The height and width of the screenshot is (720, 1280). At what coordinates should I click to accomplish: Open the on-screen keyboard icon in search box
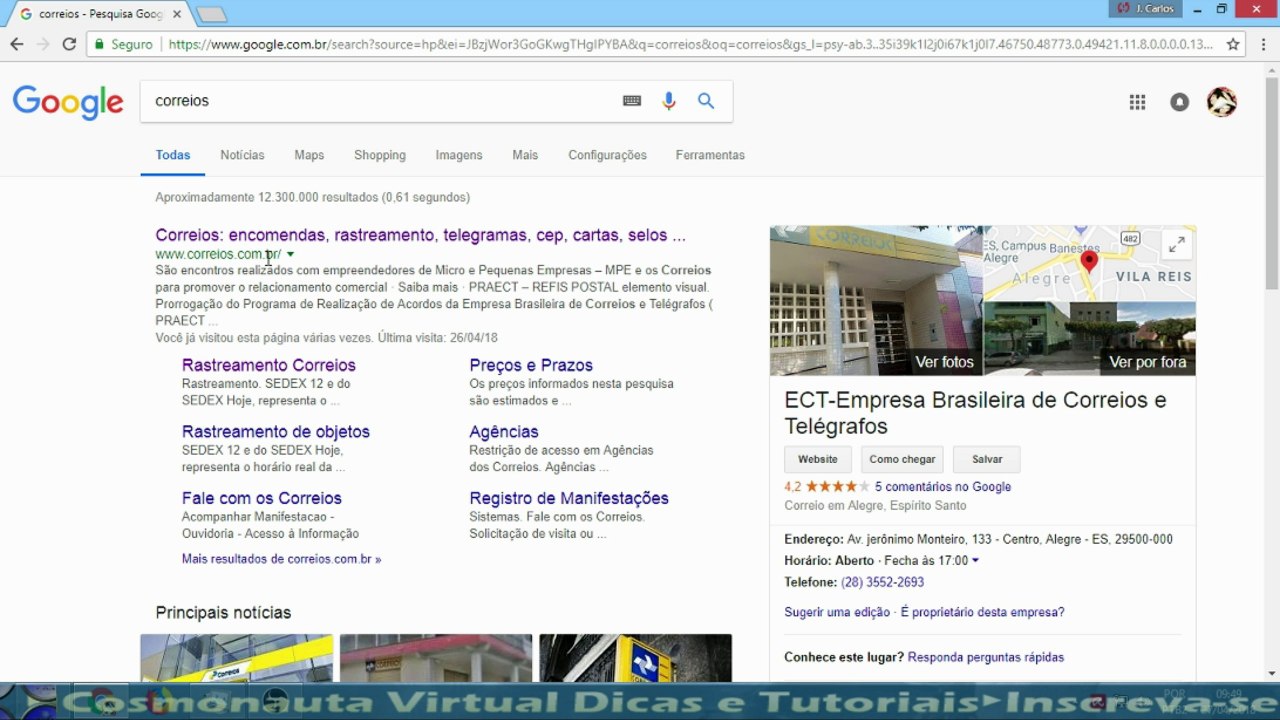tap(632, 101)
